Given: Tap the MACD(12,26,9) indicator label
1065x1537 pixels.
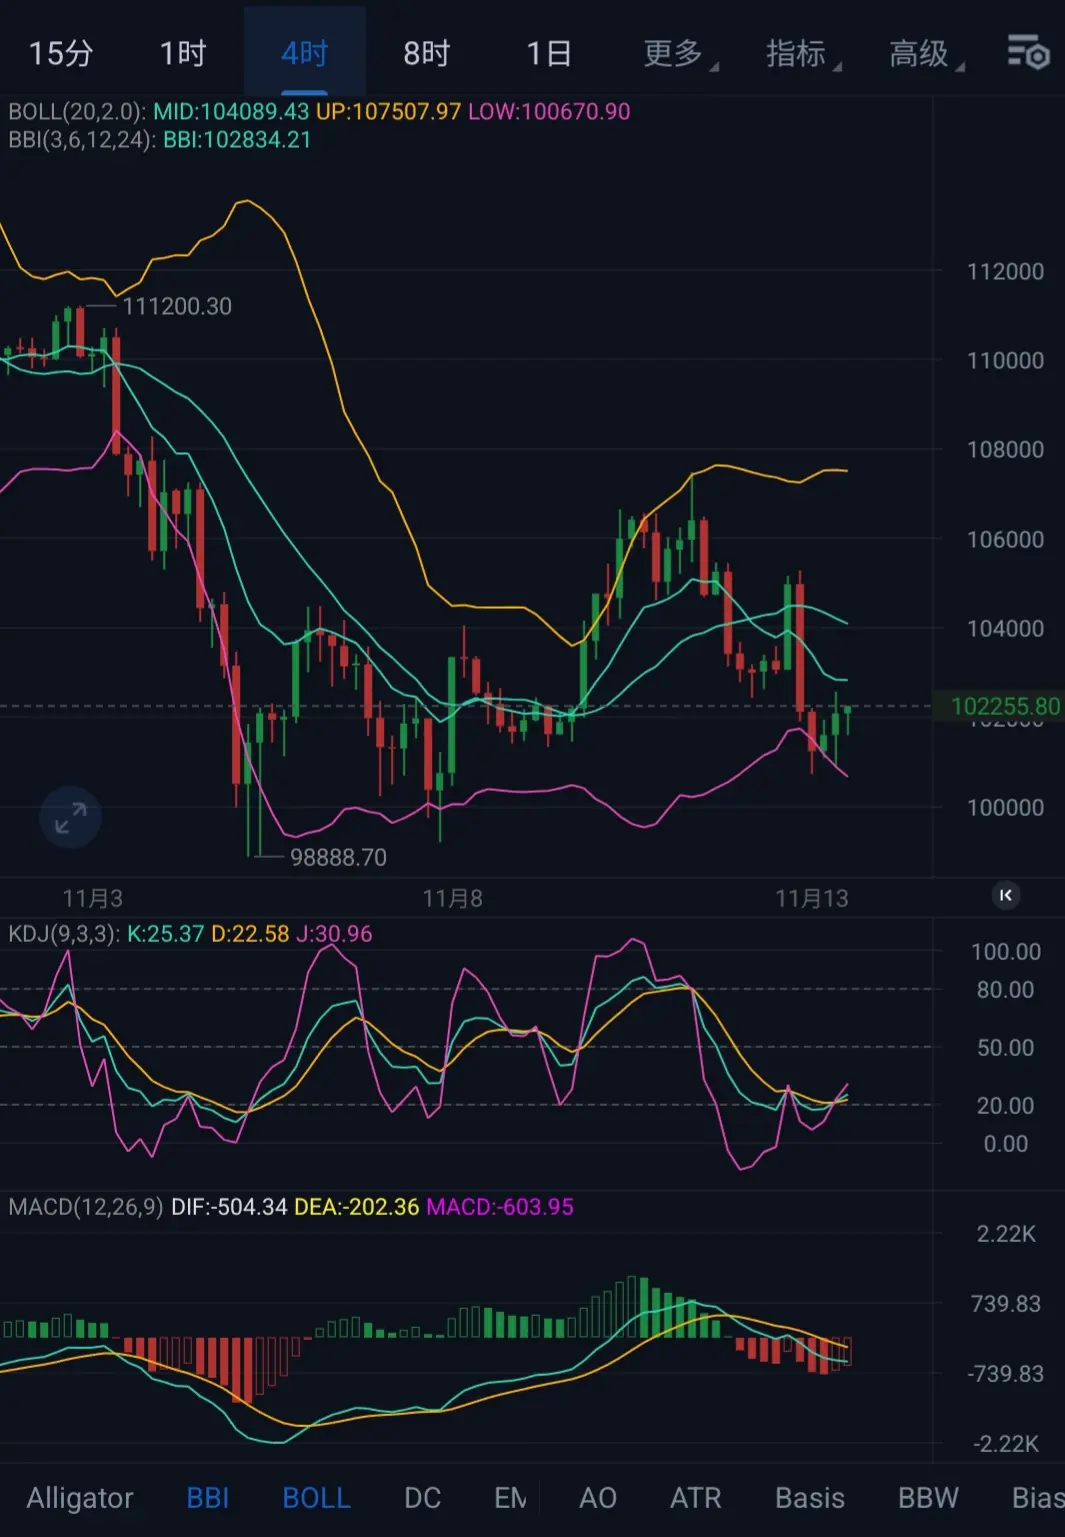Looking at the screenshot, I should [x=86, y=1207].
